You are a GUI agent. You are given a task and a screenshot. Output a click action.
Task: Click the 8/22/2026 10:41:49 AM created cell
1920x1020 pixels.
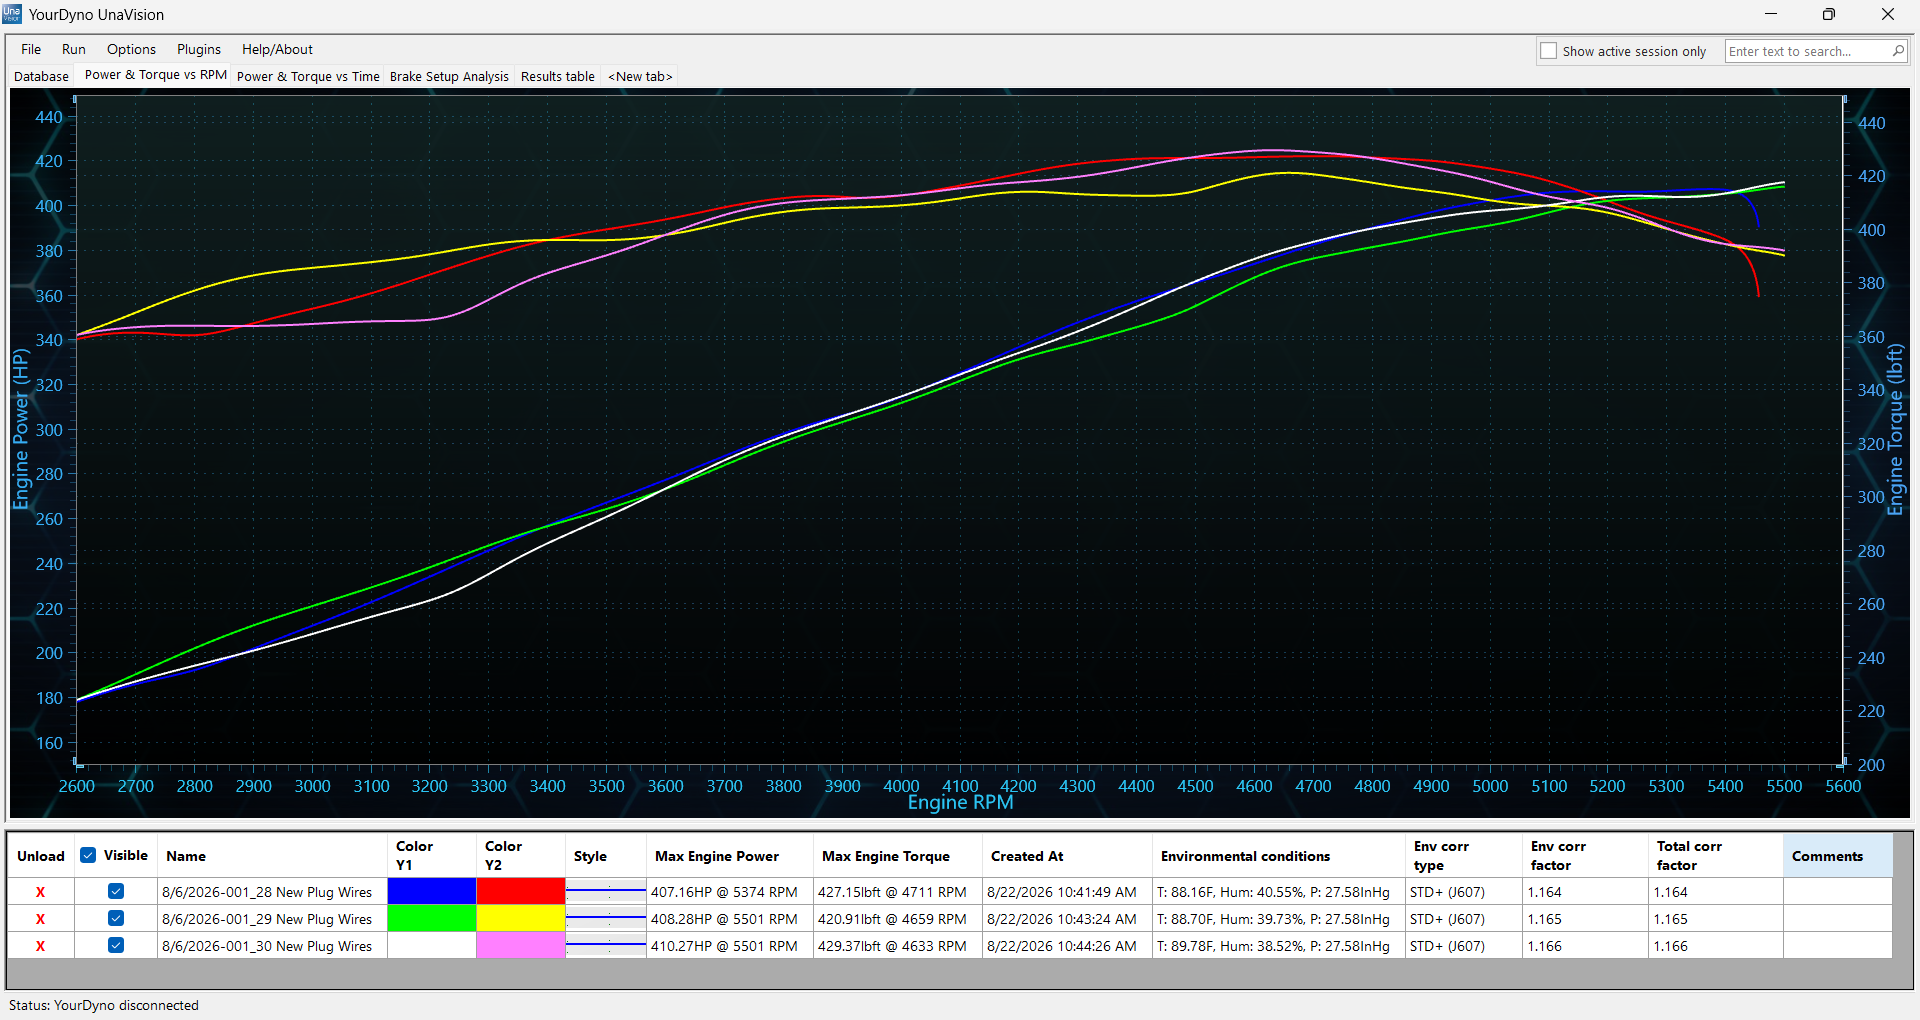click(x=1067, y=892)
